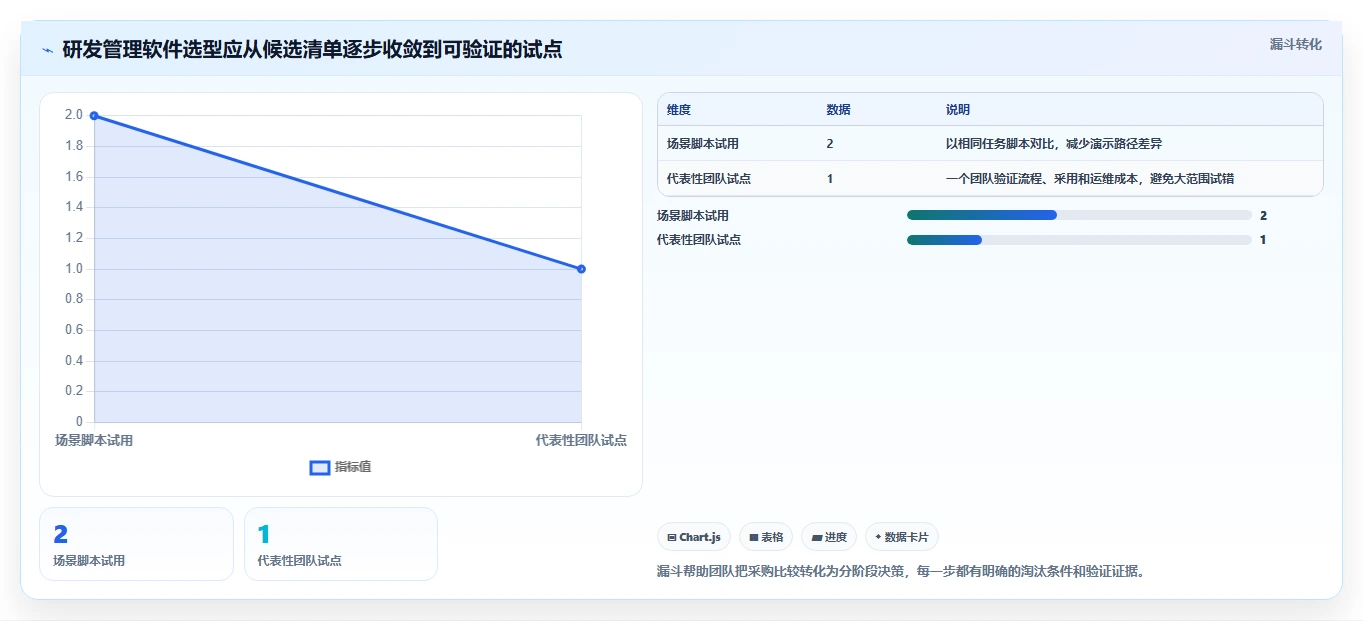Click the Chart.js tag chip
The width and height of the screenshot is (1363, 621).
[694, 537]
